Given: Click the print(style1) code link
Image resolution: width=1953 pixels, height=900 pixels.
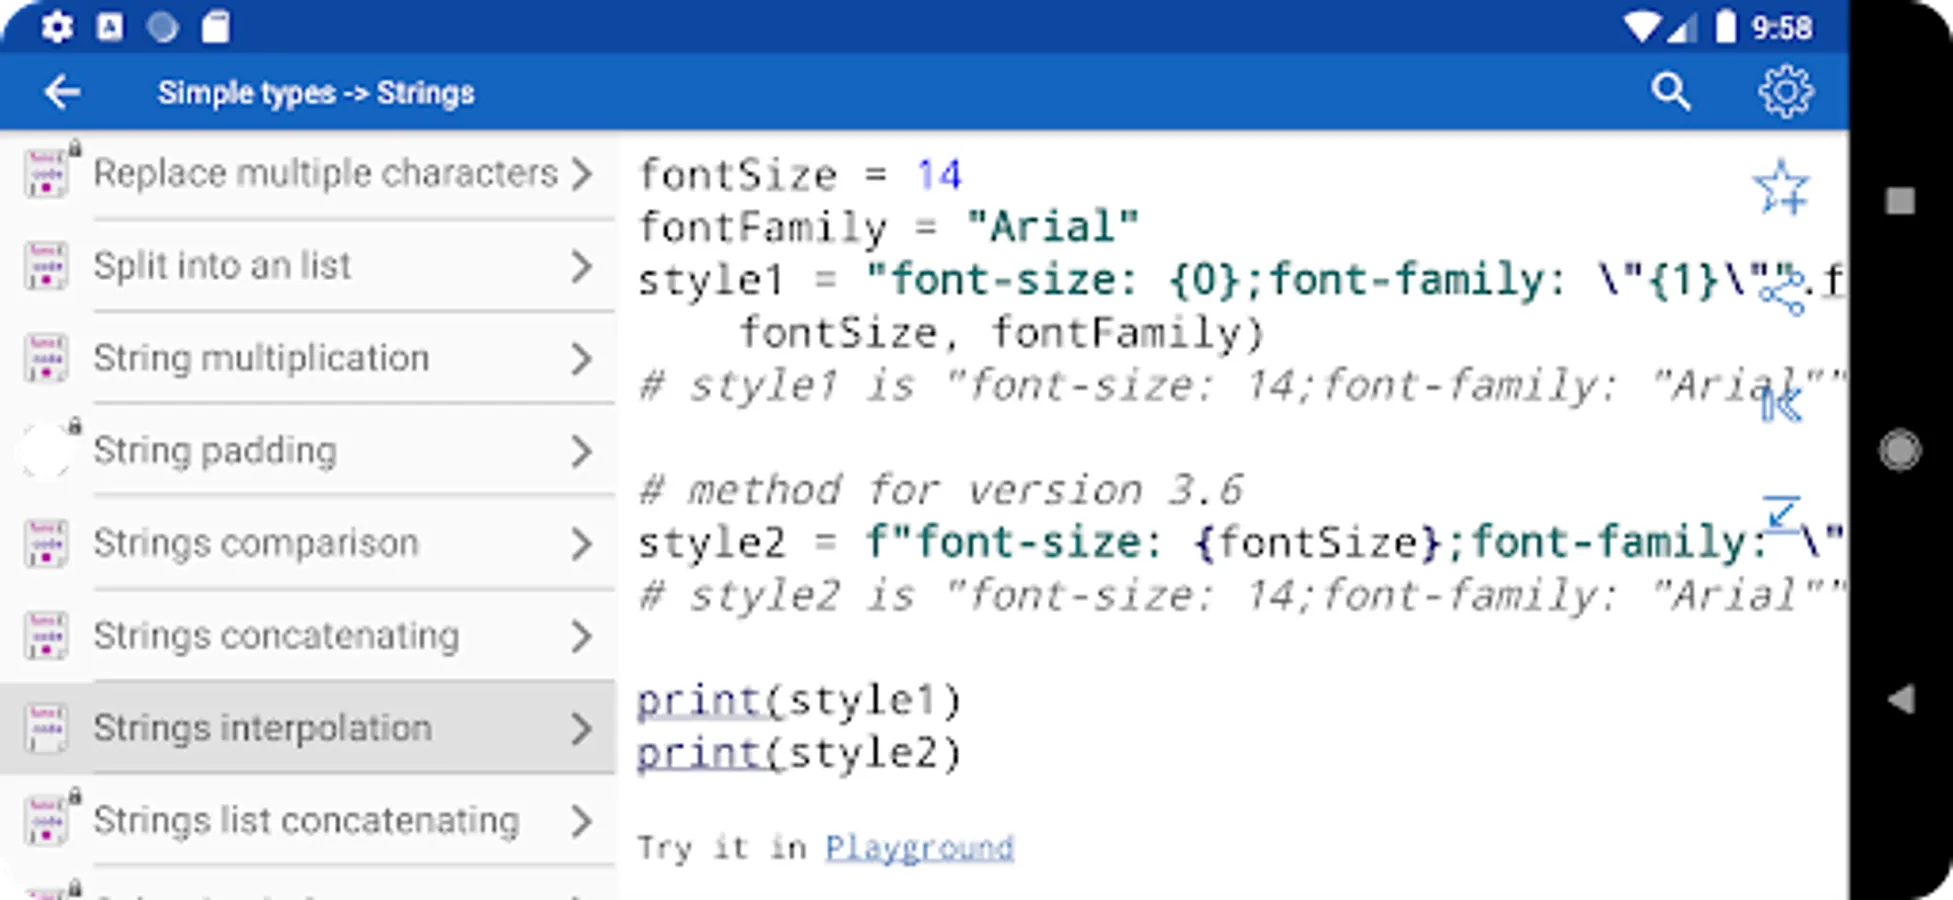Looking at the screenshot, I should 700,700.
